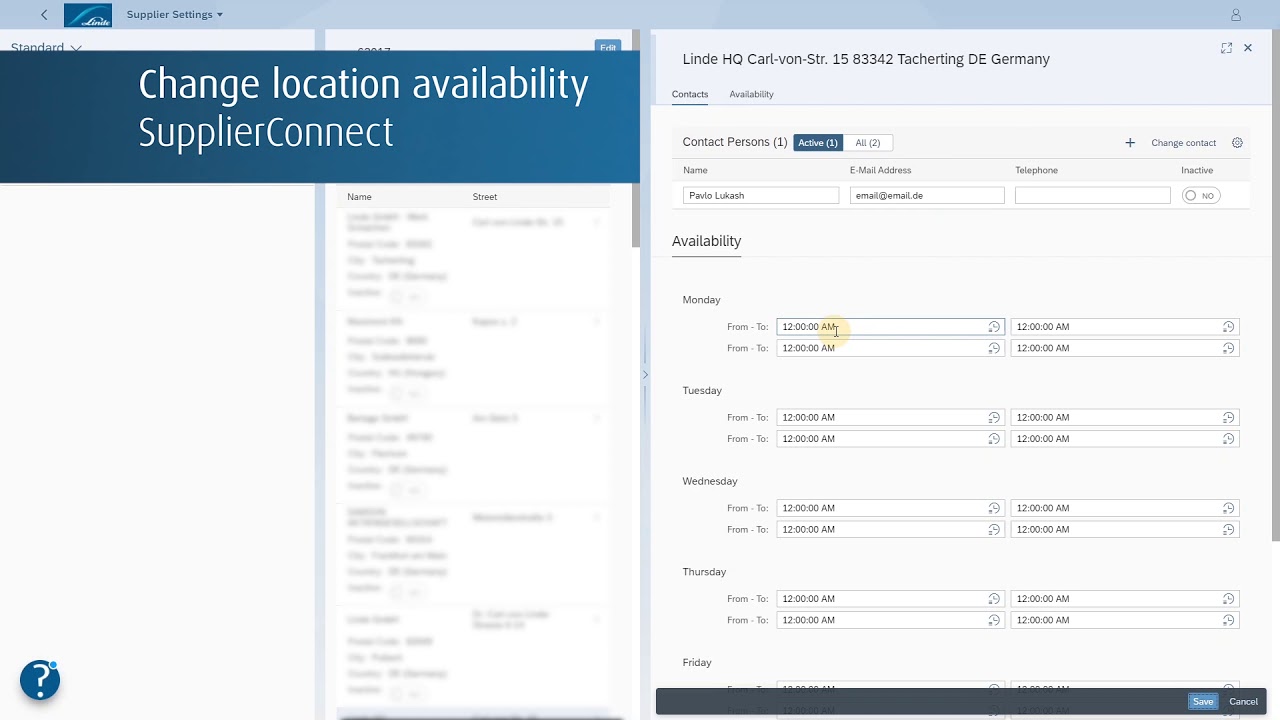Open time picker for Thursday second From
This screenshot has height=720, width=1280.
point(994,620)
